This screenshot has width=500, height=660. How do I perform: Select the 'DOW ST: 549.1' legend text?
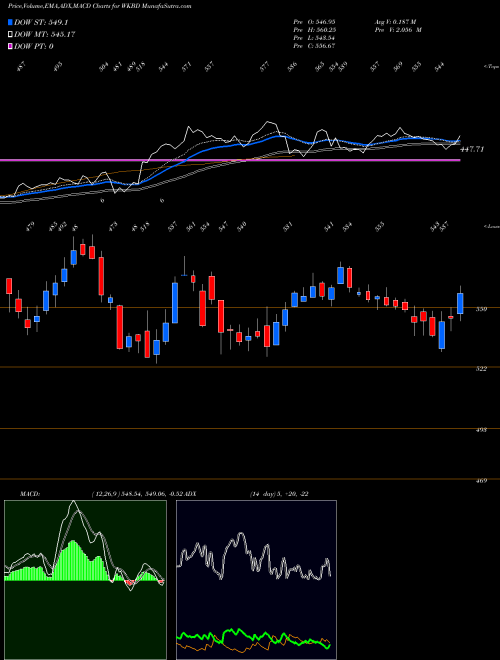pos(41,22)
